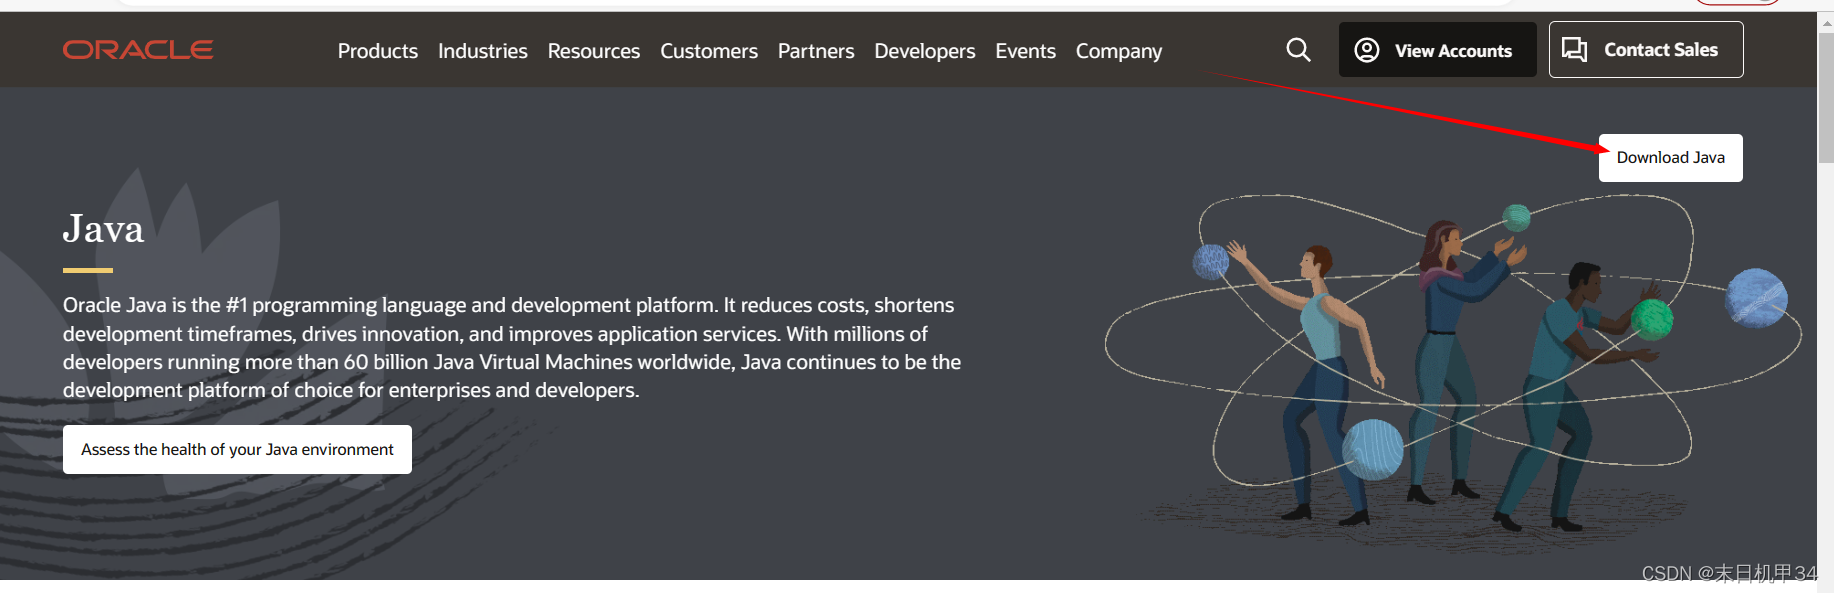Click the illustration of people with orbs

1453,365
